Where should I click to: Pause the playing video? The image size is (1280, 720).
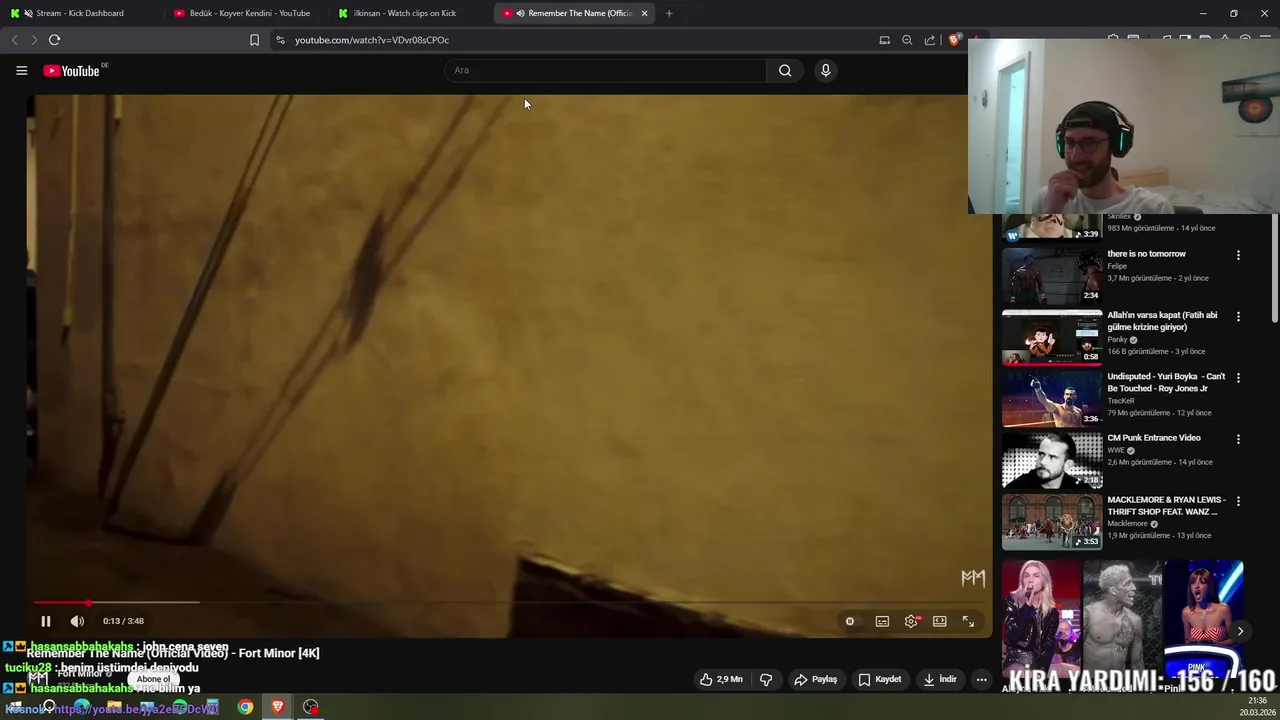coord(45,621)
